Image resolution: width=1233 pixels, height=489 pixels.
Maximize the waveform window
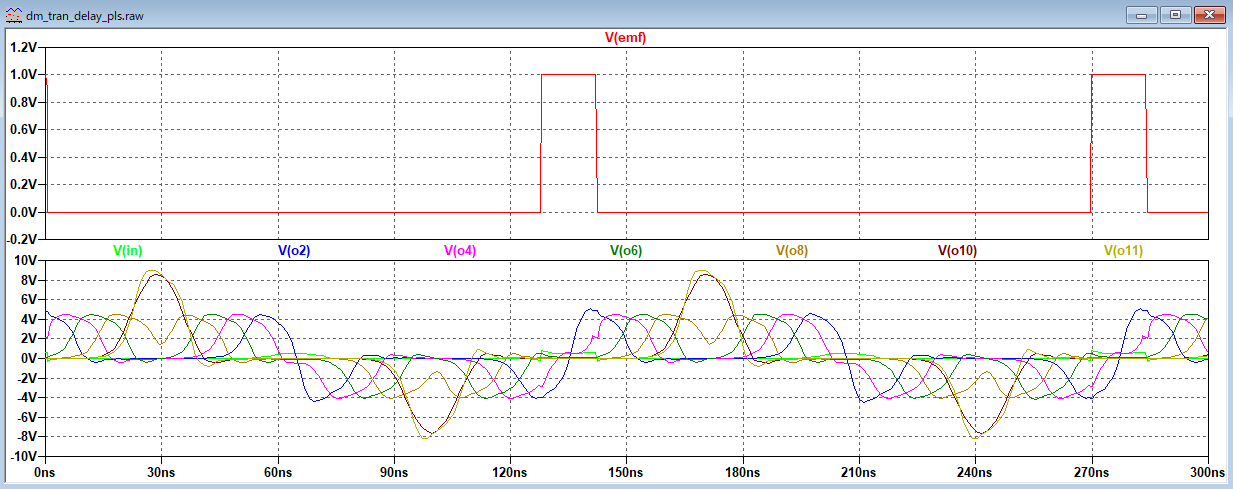click(x=1175, y=15)
